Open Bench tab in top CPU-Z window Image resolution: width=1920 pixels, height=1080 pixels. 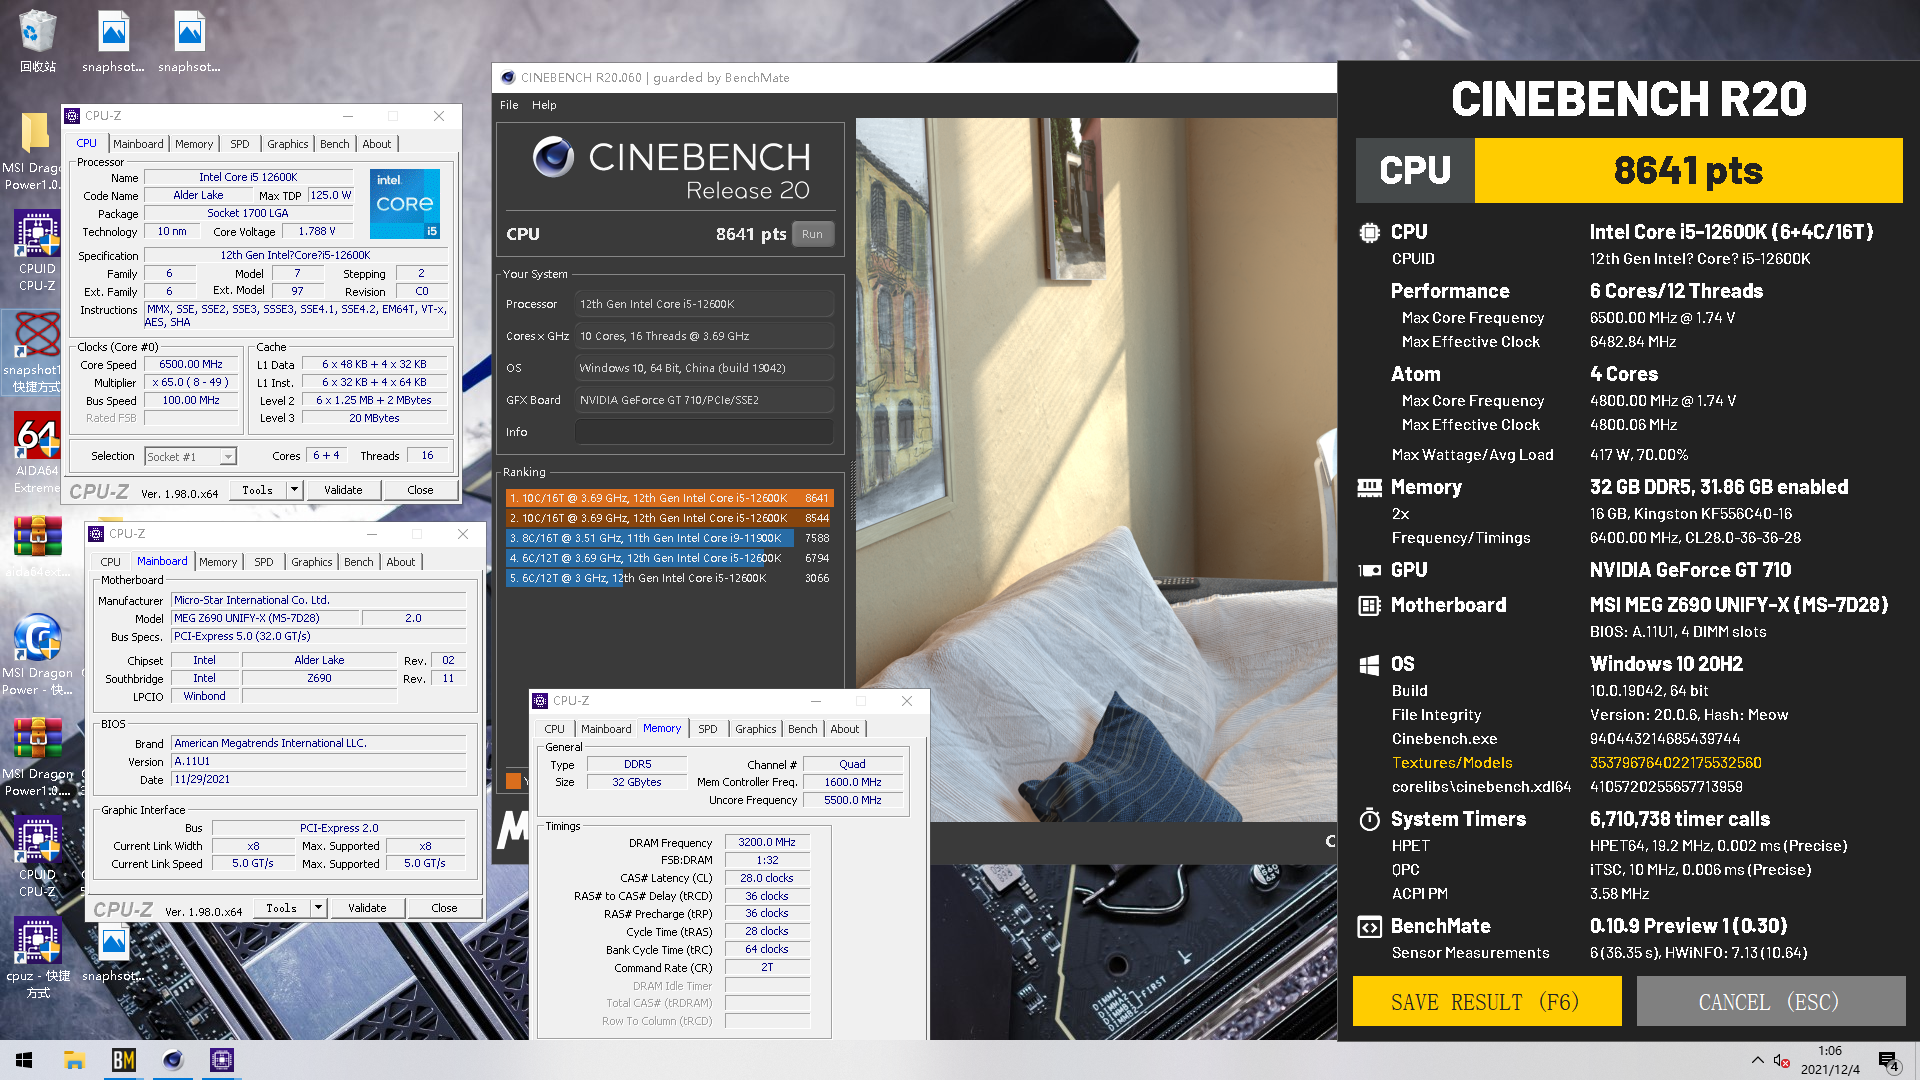click(335, 144)
